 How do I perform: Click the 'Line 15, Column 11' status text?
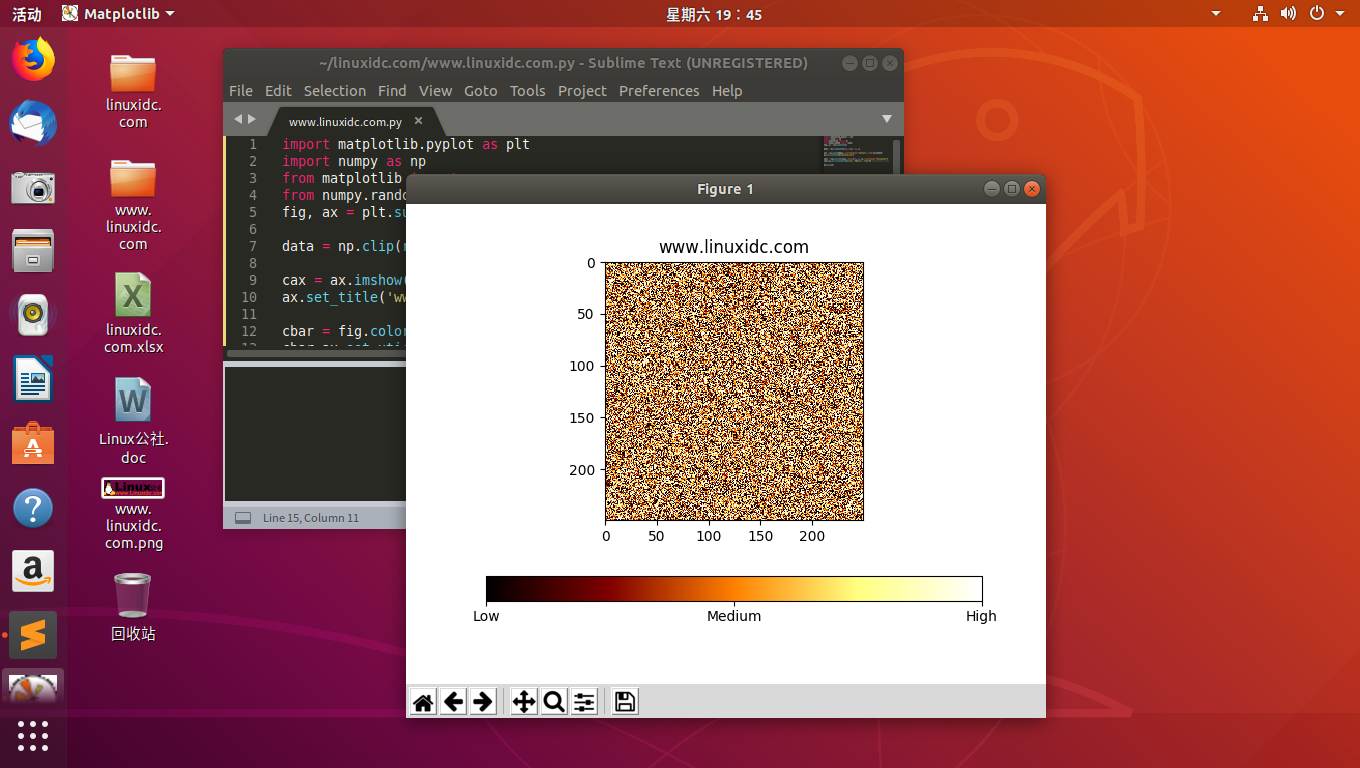coord(311,518)
